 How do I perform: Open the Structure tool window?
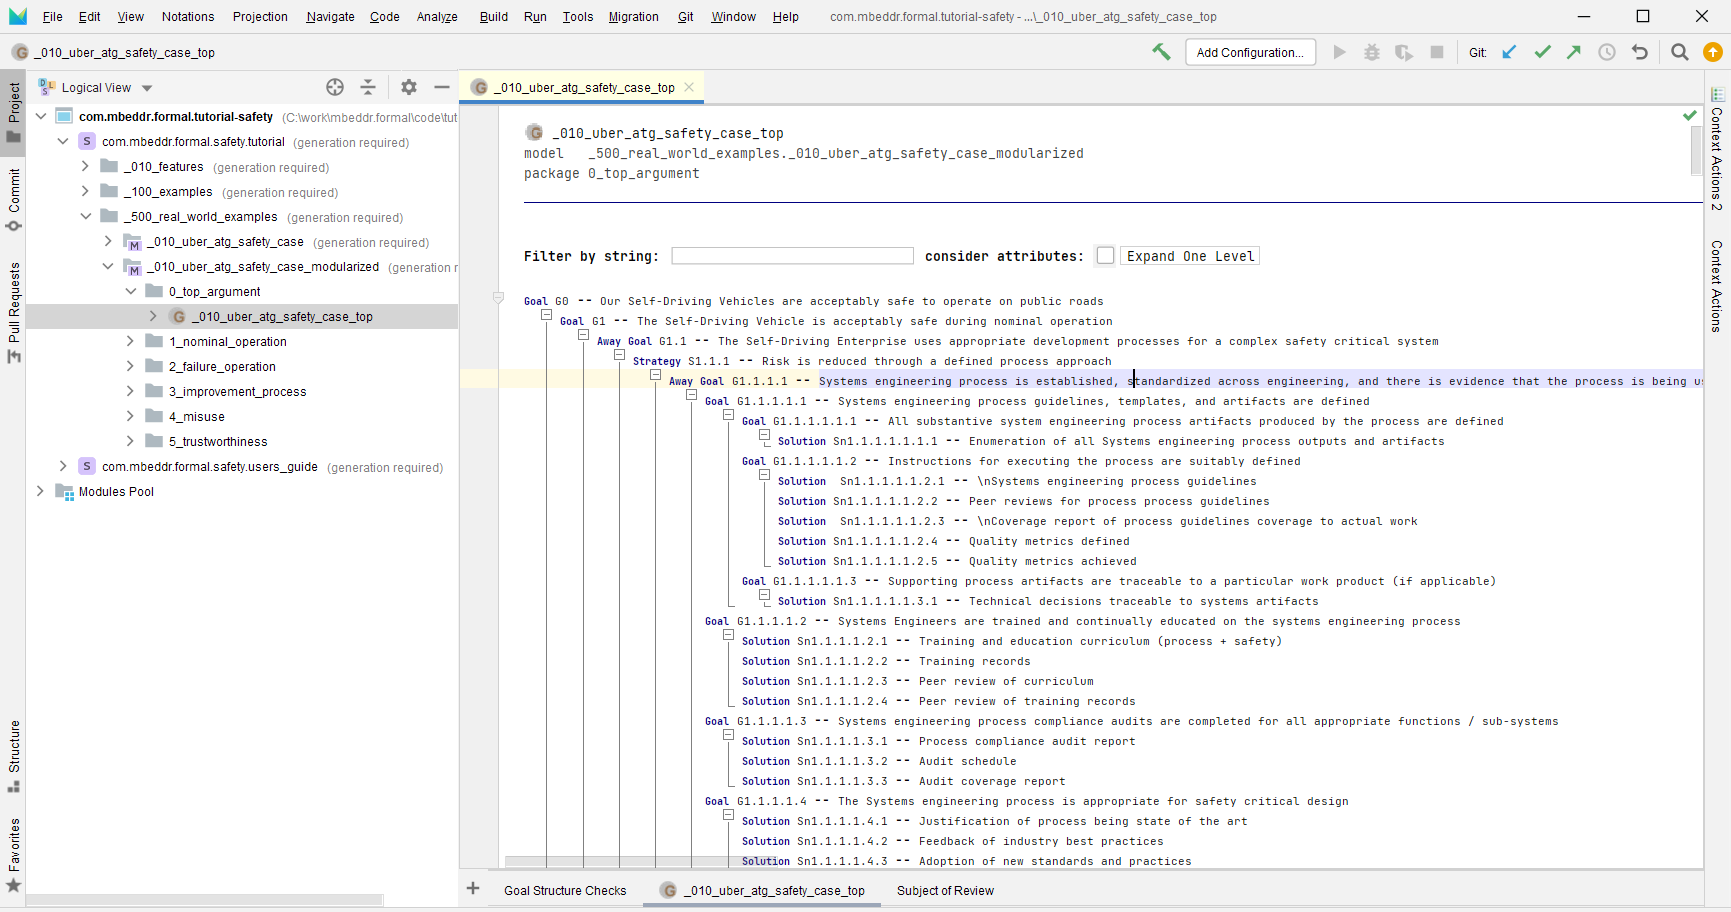[13, 745]
